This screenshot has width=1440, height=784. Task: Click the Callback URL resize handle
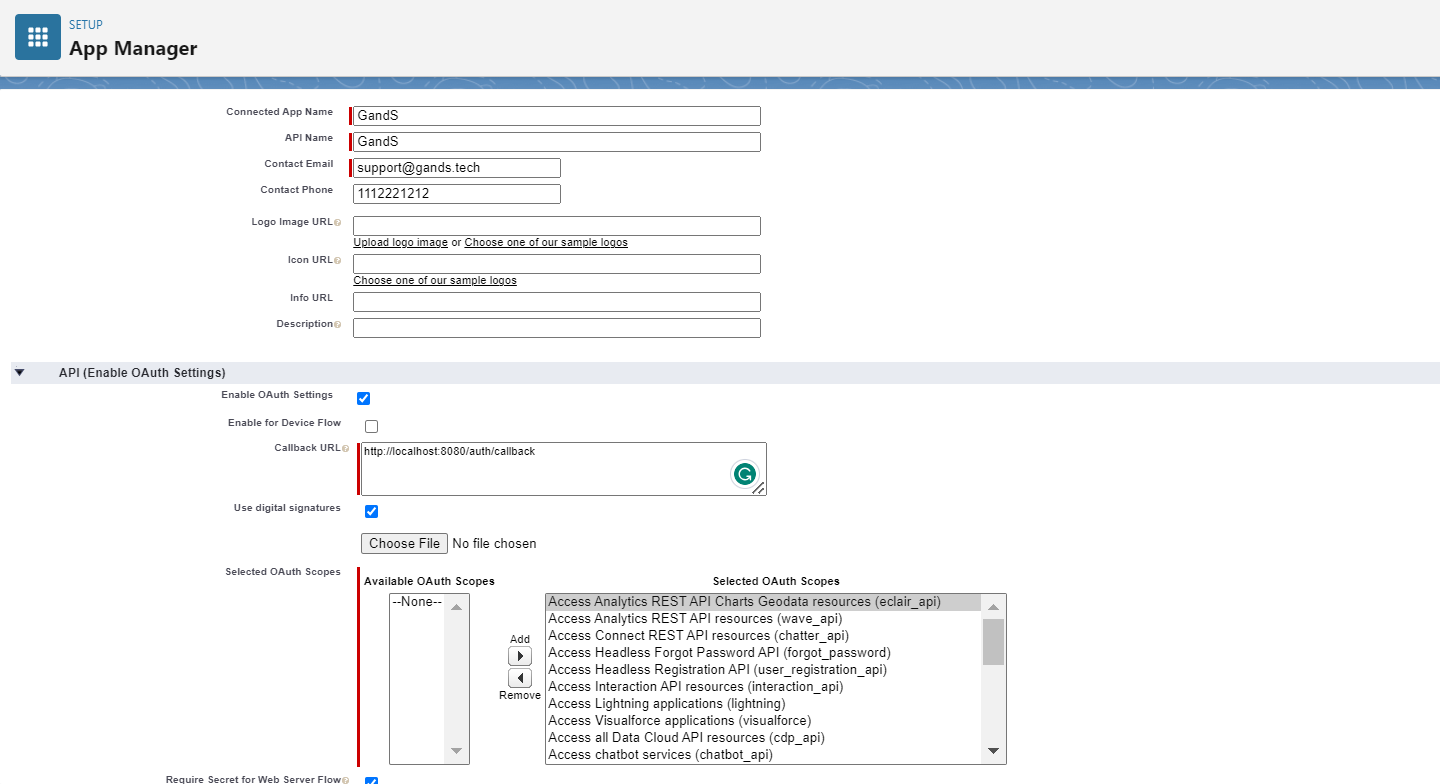(759, 489)
